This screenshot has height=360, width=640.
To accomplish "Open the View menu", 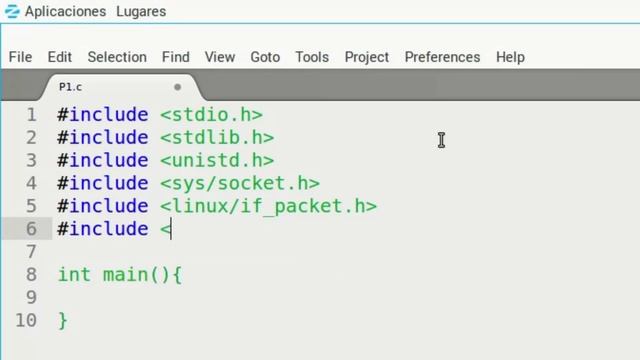I will coord(220,57).
